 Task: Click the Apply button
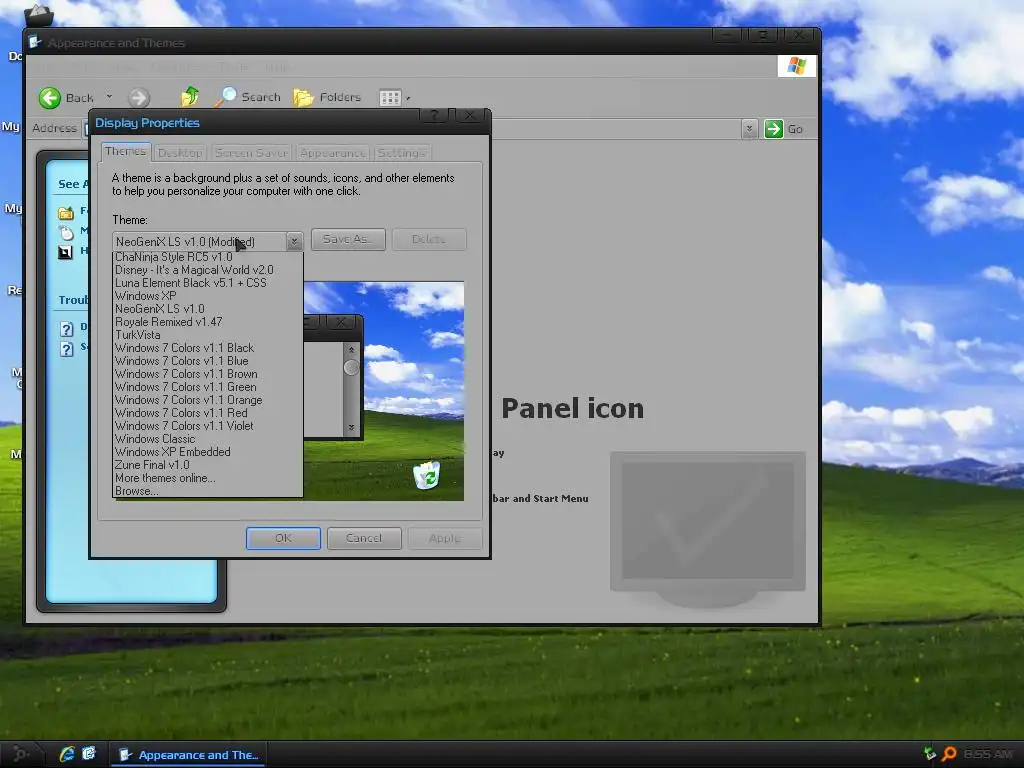tap(445, 538)
